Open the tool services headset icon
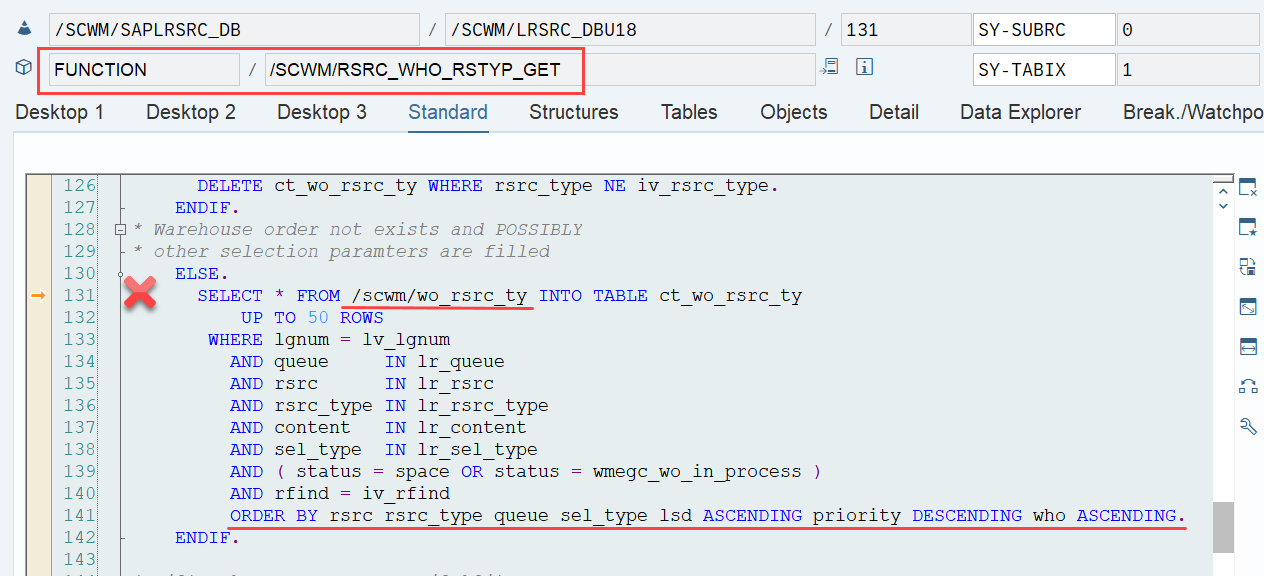This screenshot has height=576, width=1264. pyautogui.click(x=1248, y=386)
